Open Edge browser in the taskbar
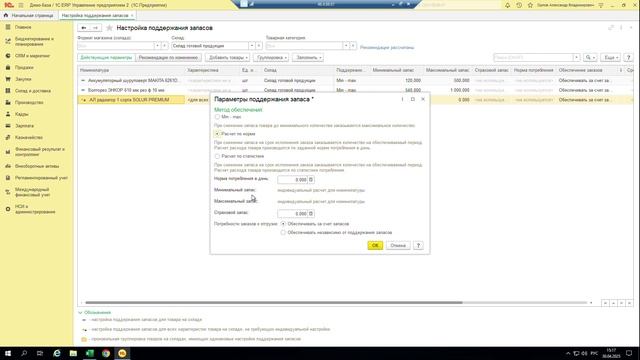Viewport: 640px width, 360px height. [57, 353]
